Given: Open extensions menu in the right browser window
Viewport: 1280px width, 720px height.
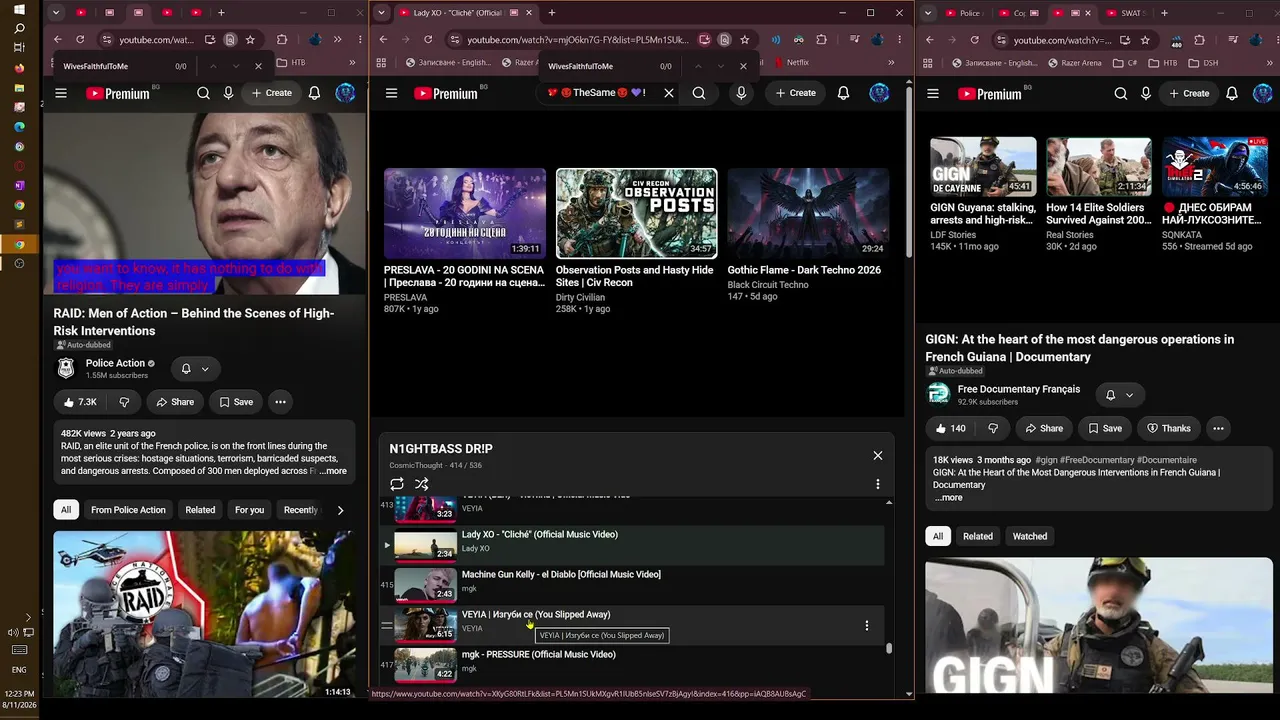Looking at the screenshot, I should pyautogui.click(x=1199, y=40).
